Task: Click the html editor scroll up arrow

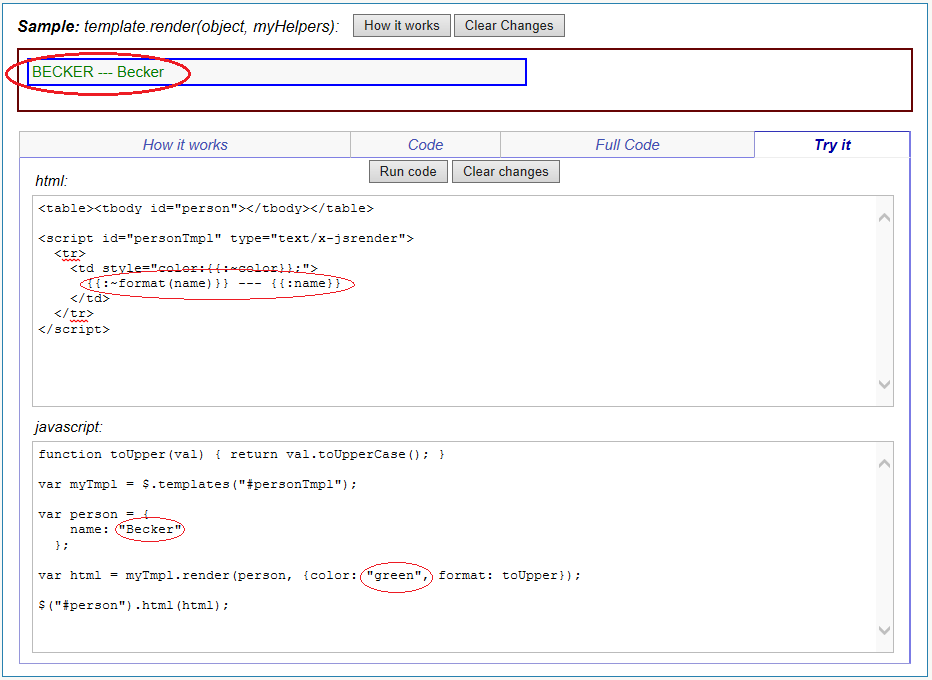Action: tap(884, 218)
